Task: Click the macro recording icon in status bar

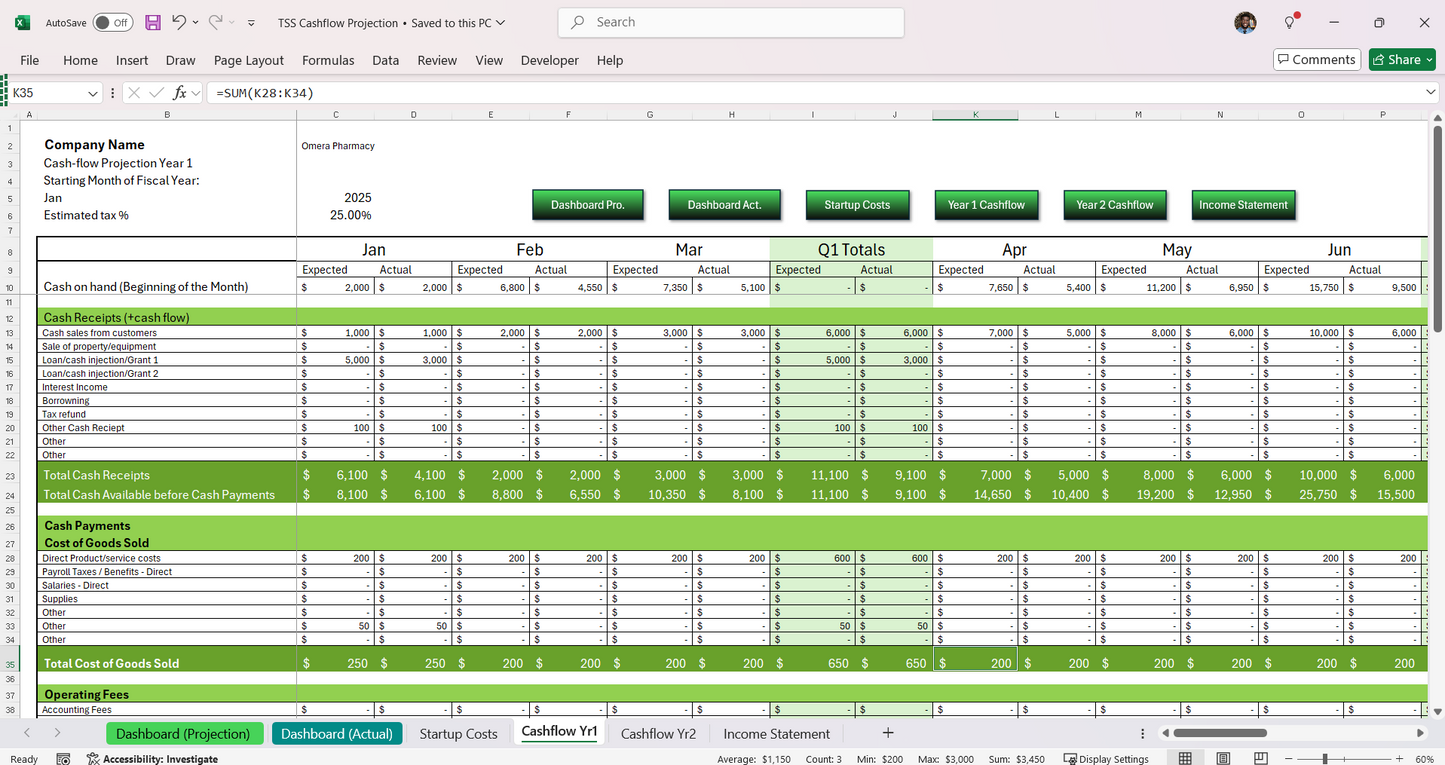Action: click(x=63, y=759)
